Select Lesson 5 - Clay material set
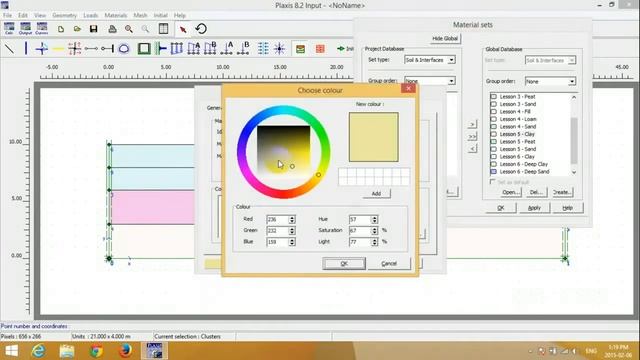This screenshot has height=360, width=640. click(x=517, y=134)
